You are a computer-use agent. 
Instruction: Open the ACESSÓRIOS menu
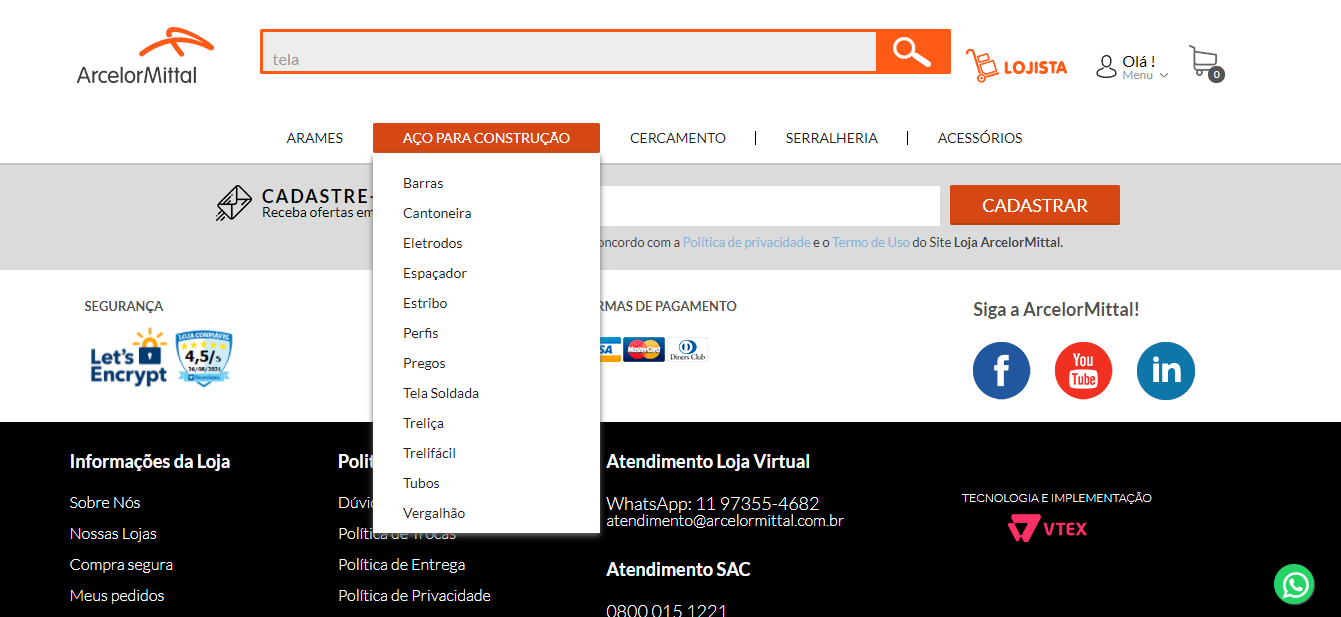click(x=980, y=138)
